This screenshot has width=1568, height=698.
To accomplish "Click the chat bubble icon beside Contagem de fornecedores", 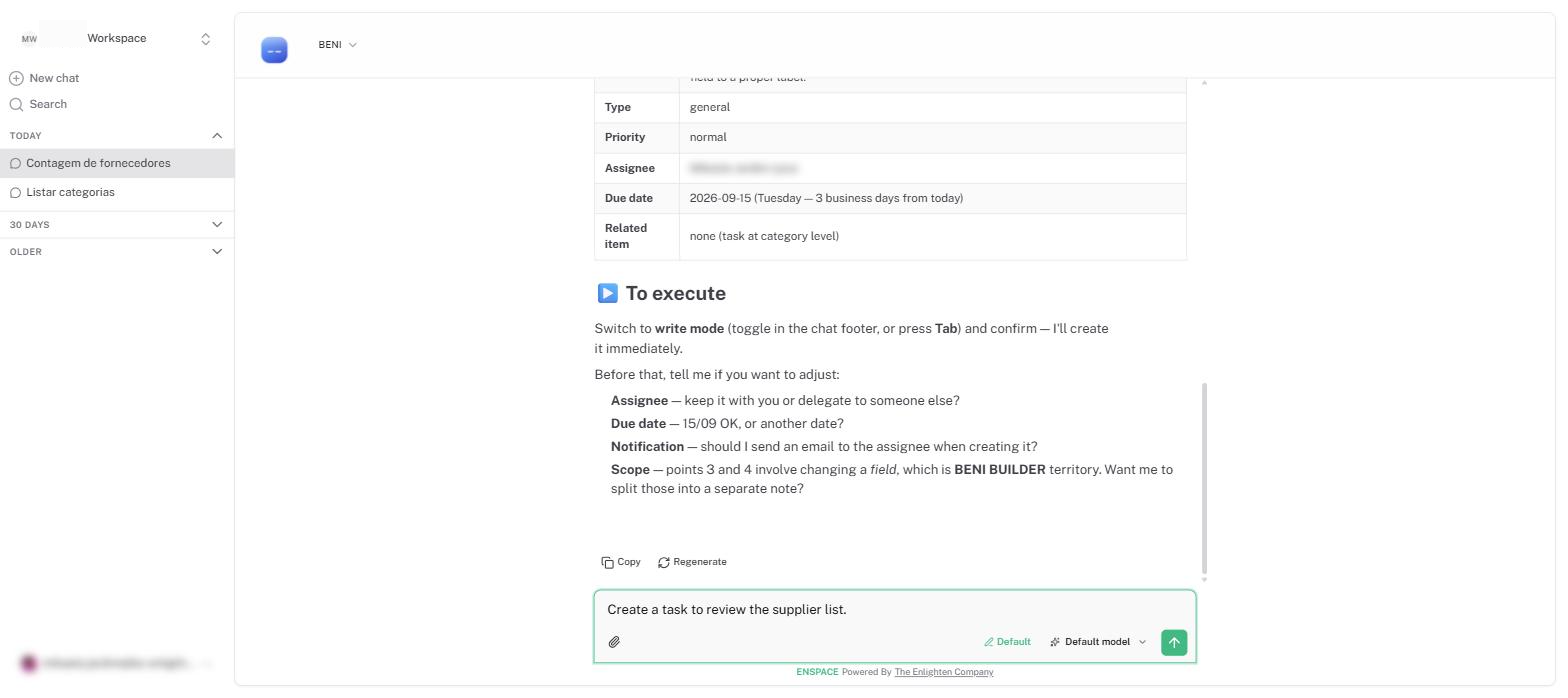I will 15,163.
